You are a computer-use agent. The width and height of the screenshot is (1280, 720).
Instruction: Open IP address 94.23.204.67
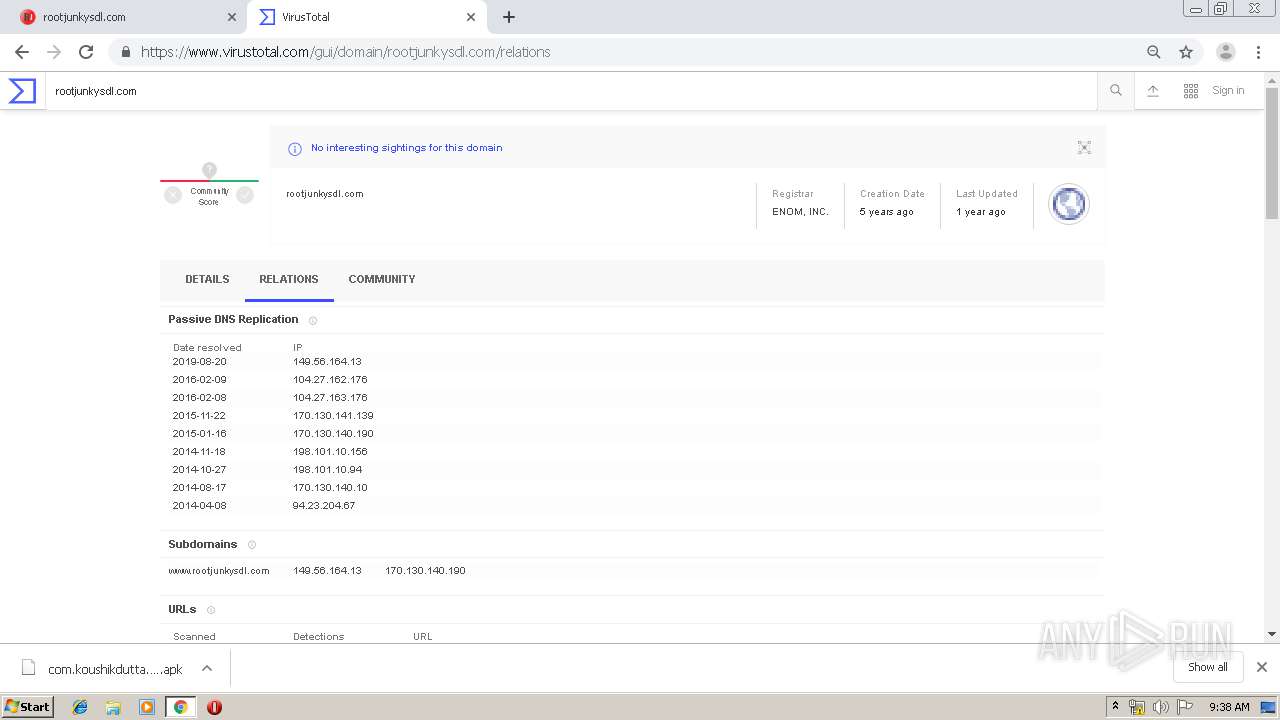[324, 505]
